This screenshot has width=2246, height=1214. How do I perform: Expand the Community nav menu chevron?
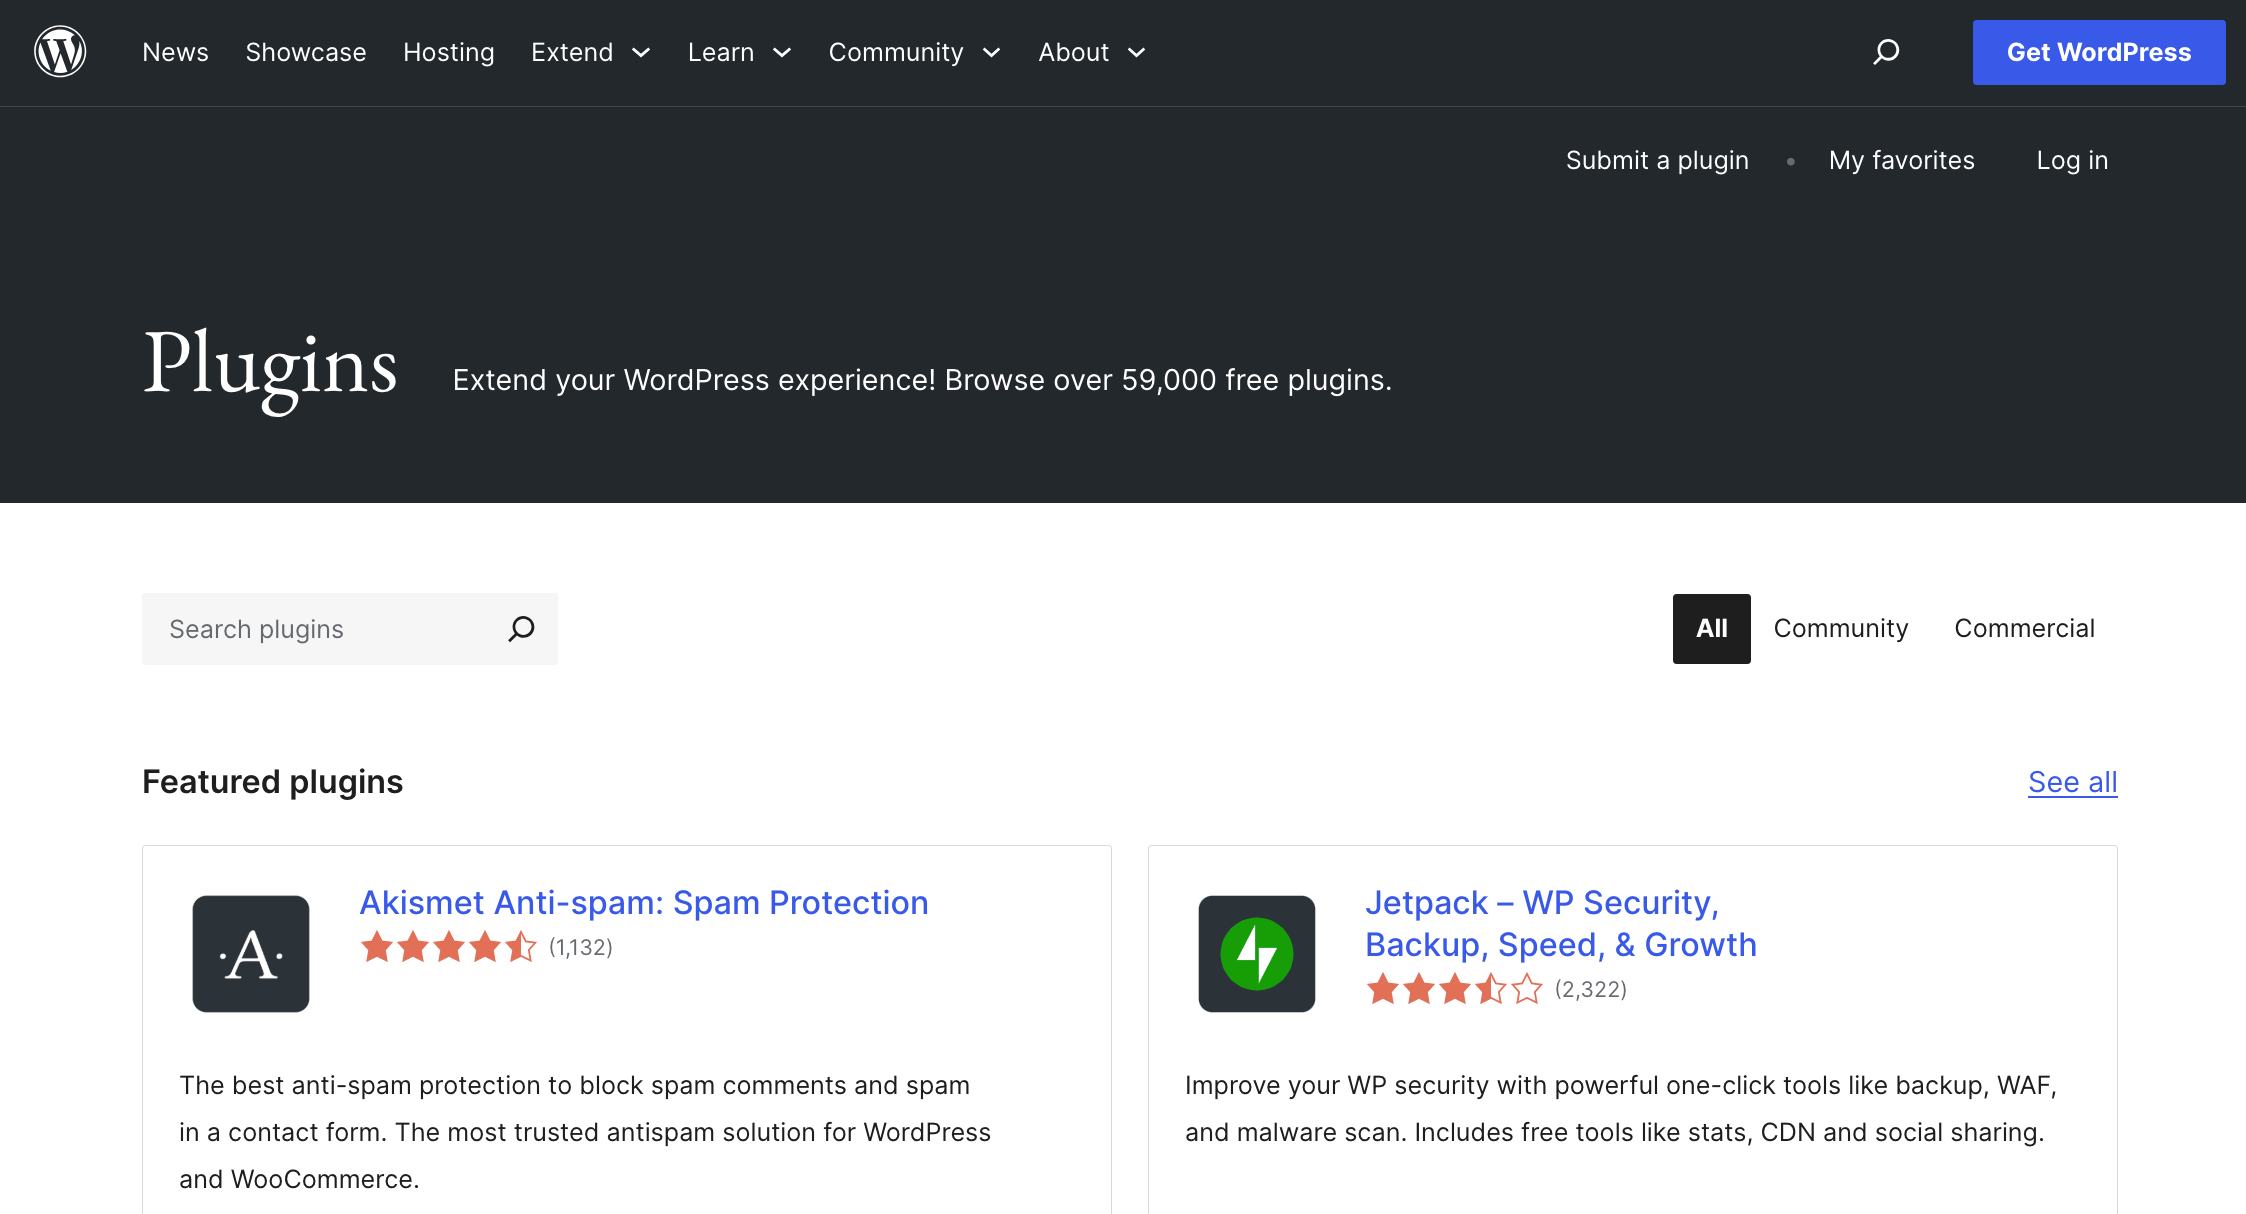tap(992, 53)
